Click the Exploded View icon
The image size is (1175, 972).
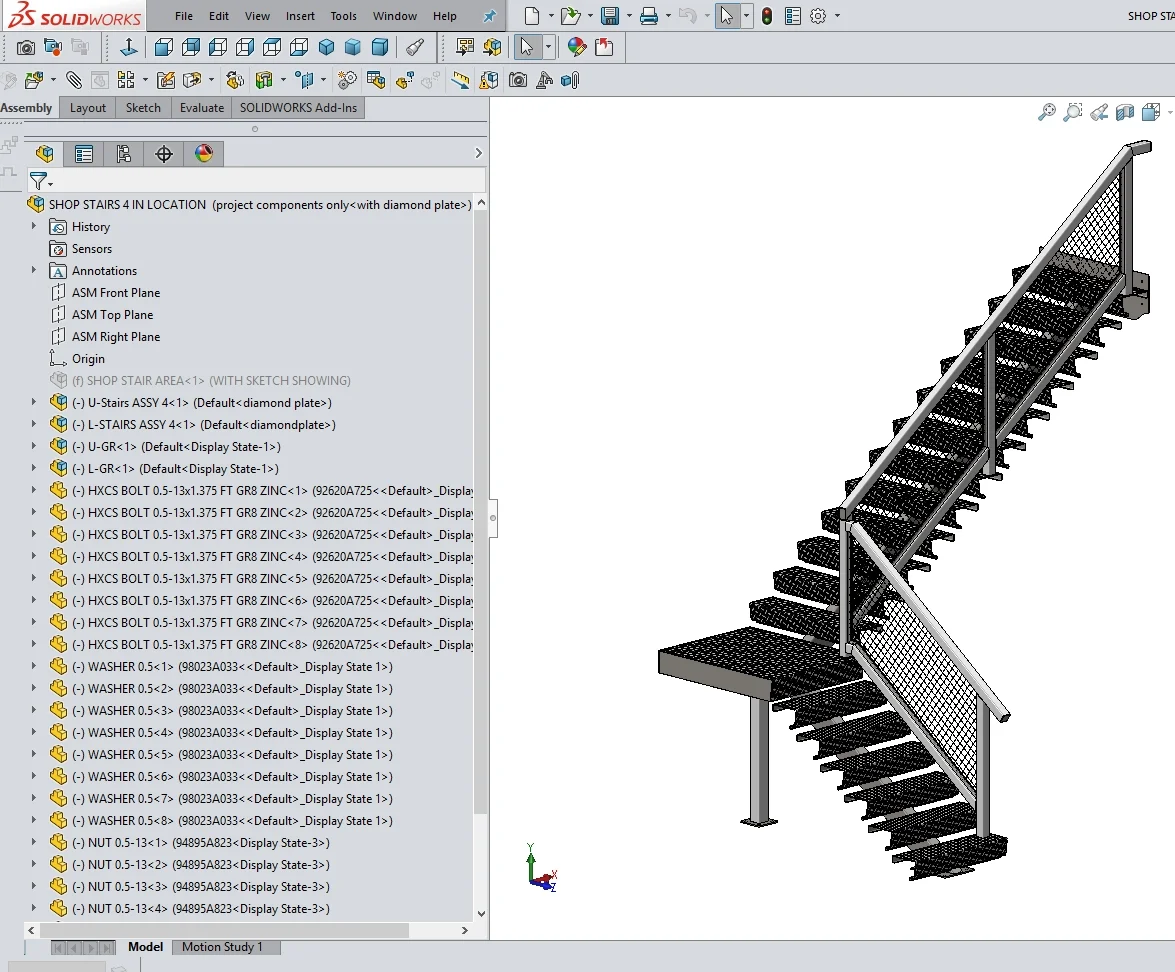(x=405, y=79)
